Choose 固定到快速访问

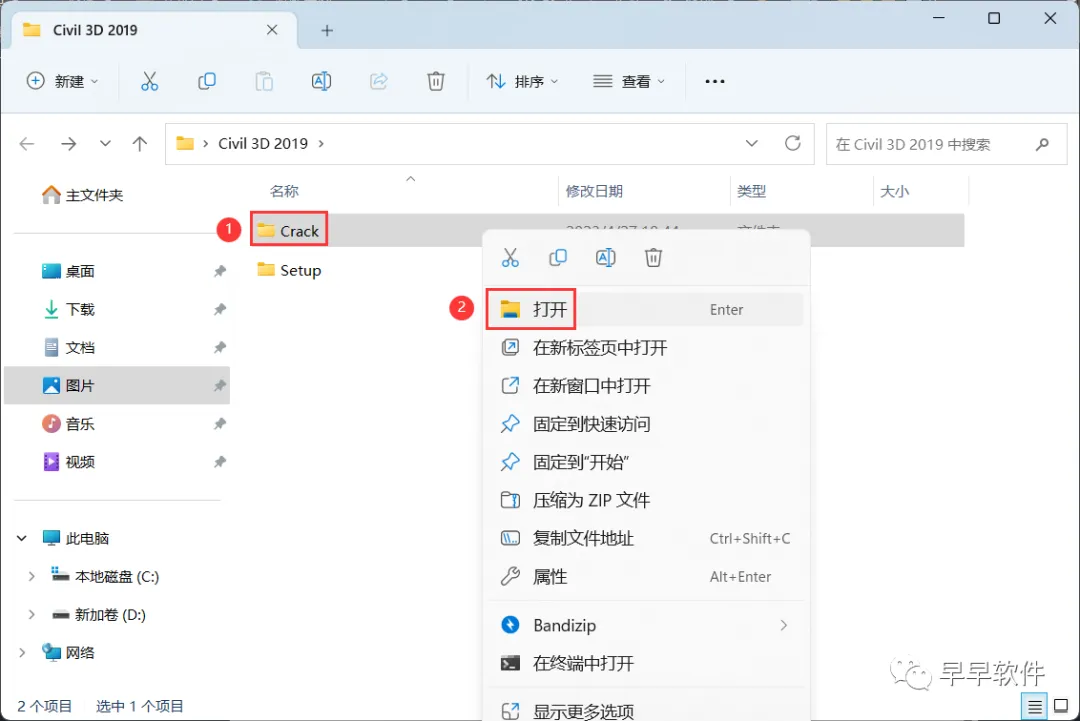point(645,424)
